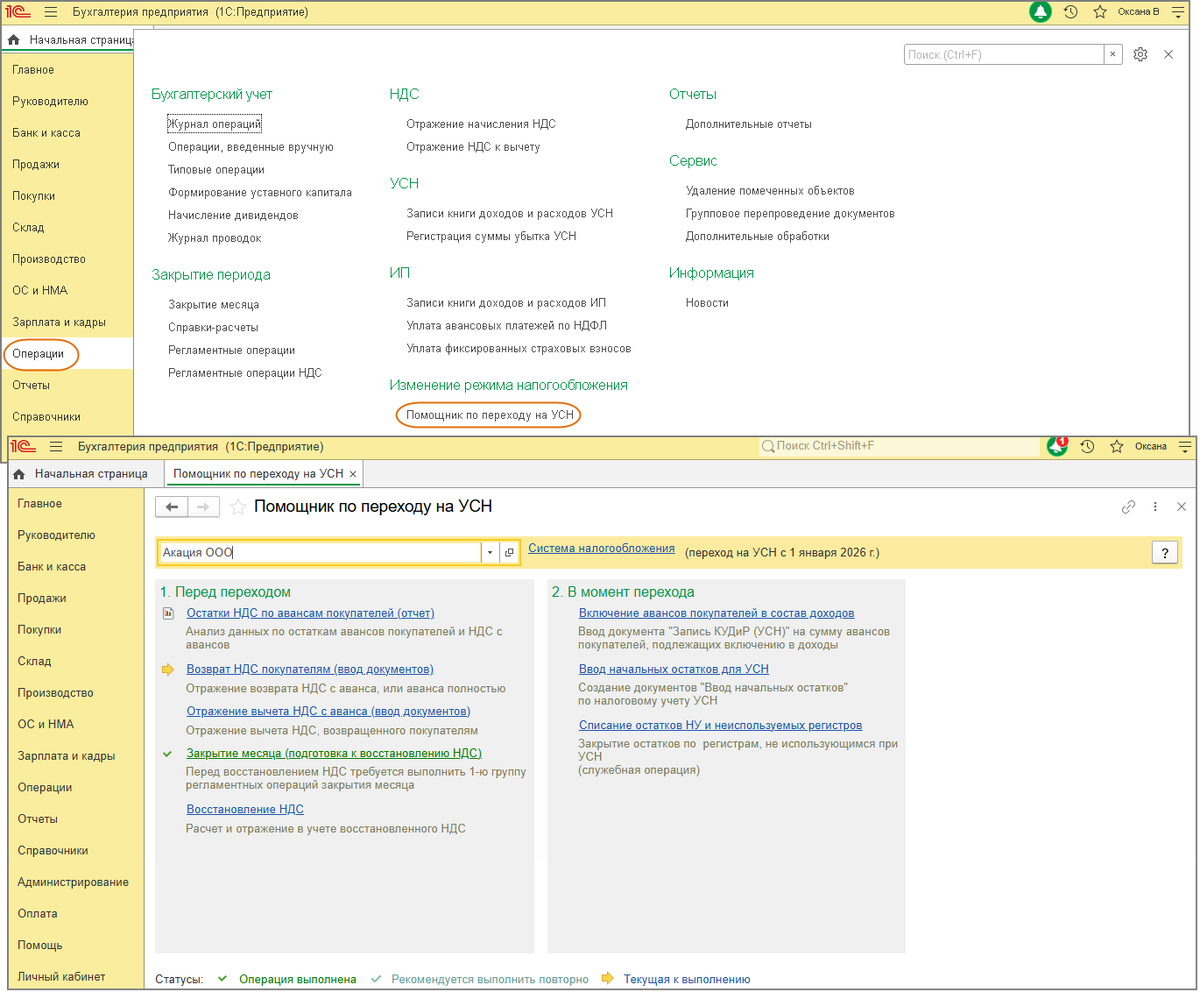Open the Система налогообложения link

pos(602,549)
